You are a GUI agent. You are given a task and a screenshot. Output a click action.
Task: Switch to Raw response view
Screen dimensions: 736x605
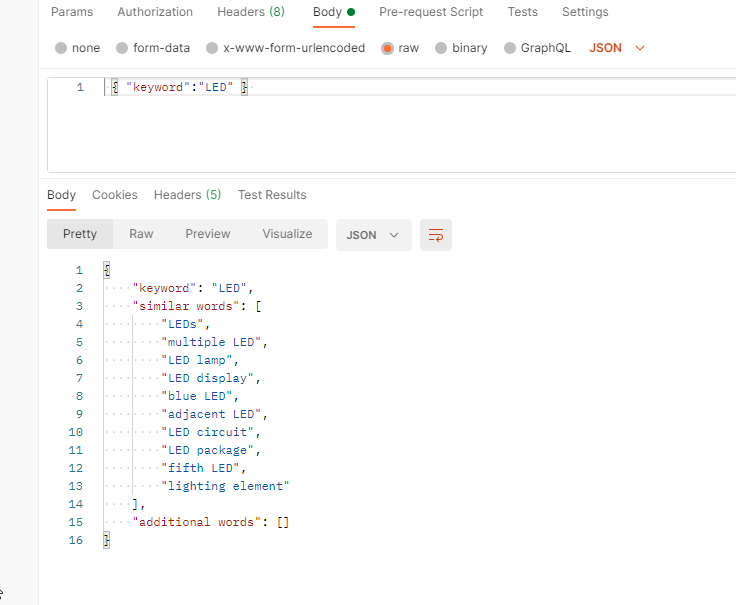141,234
